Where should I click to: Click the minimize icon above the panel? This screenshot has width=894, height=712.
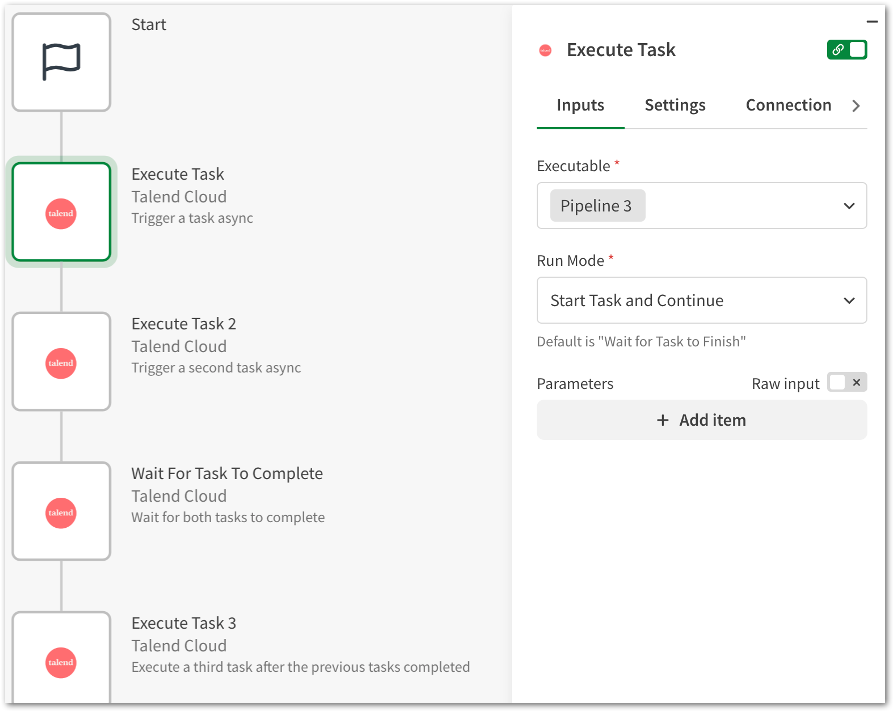pyautogui.click(x=871, y=21)
